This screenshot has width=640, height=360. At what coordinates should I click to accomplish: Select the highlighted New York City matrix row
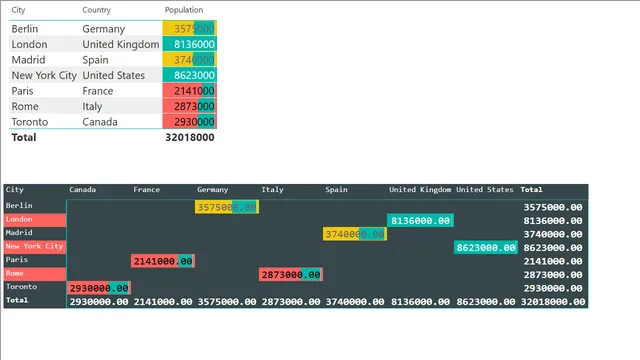(35, 247)
